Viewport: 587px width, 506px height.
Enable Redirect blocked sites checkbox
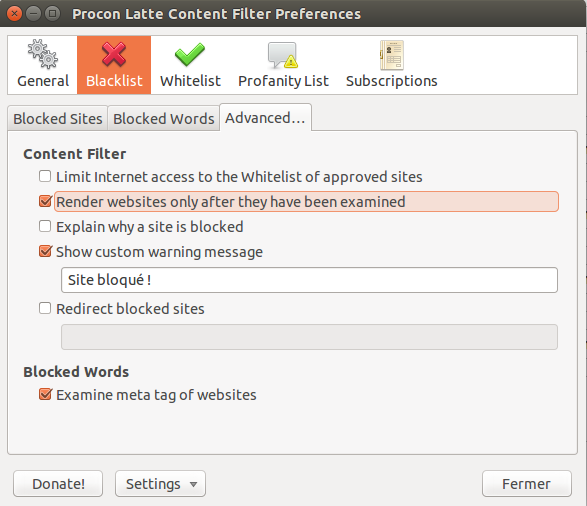pyautogui.click(x=45, y=308)
